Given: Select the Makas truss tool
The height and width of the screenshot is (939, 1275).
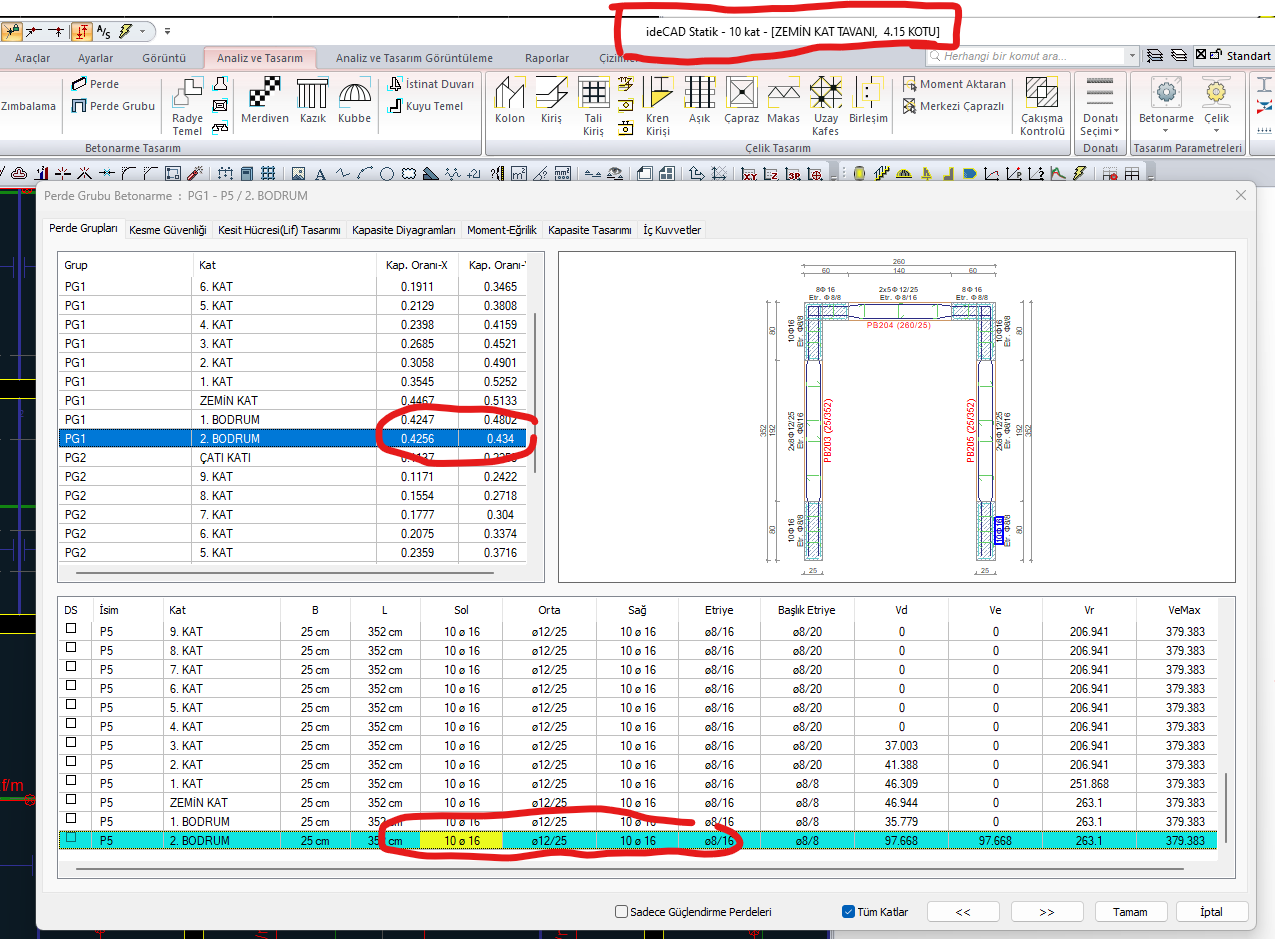Looking at the screenshot, I should pyautogui.click(x=783, y=100).
